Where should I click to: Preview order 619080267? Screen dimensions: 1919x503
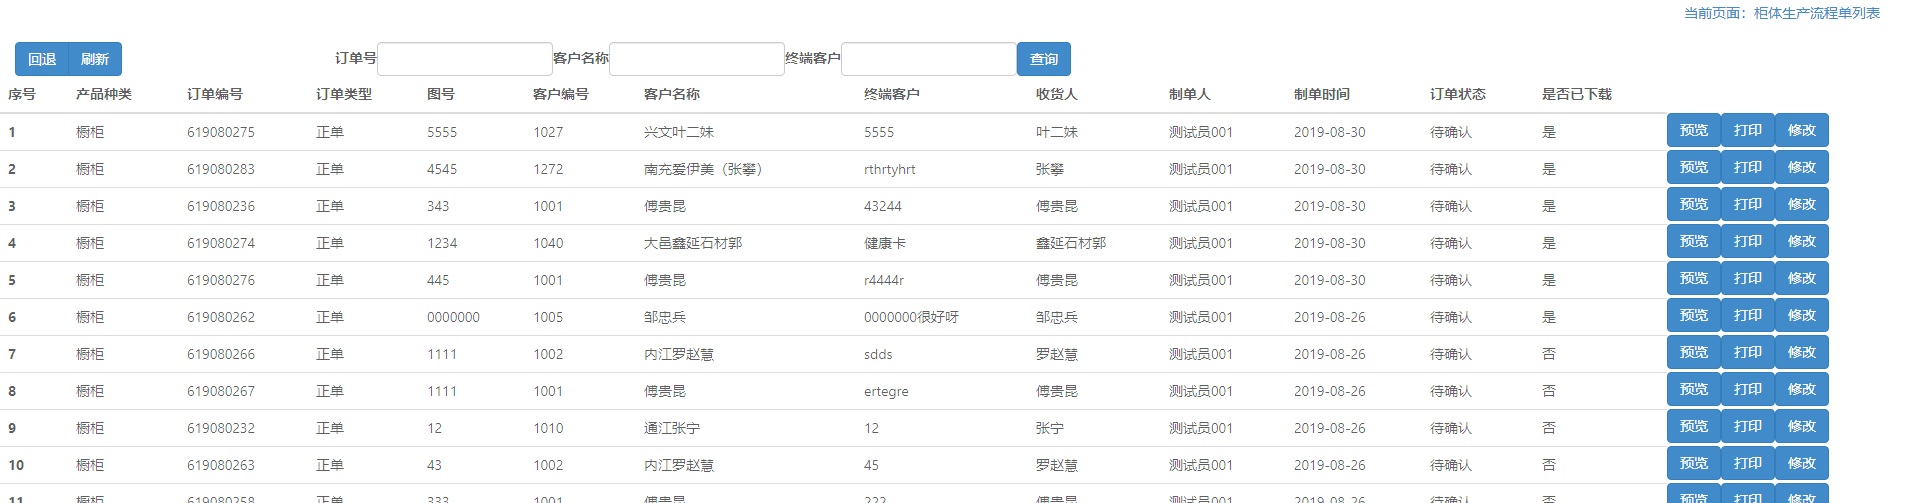click(x=1694, y=389)
